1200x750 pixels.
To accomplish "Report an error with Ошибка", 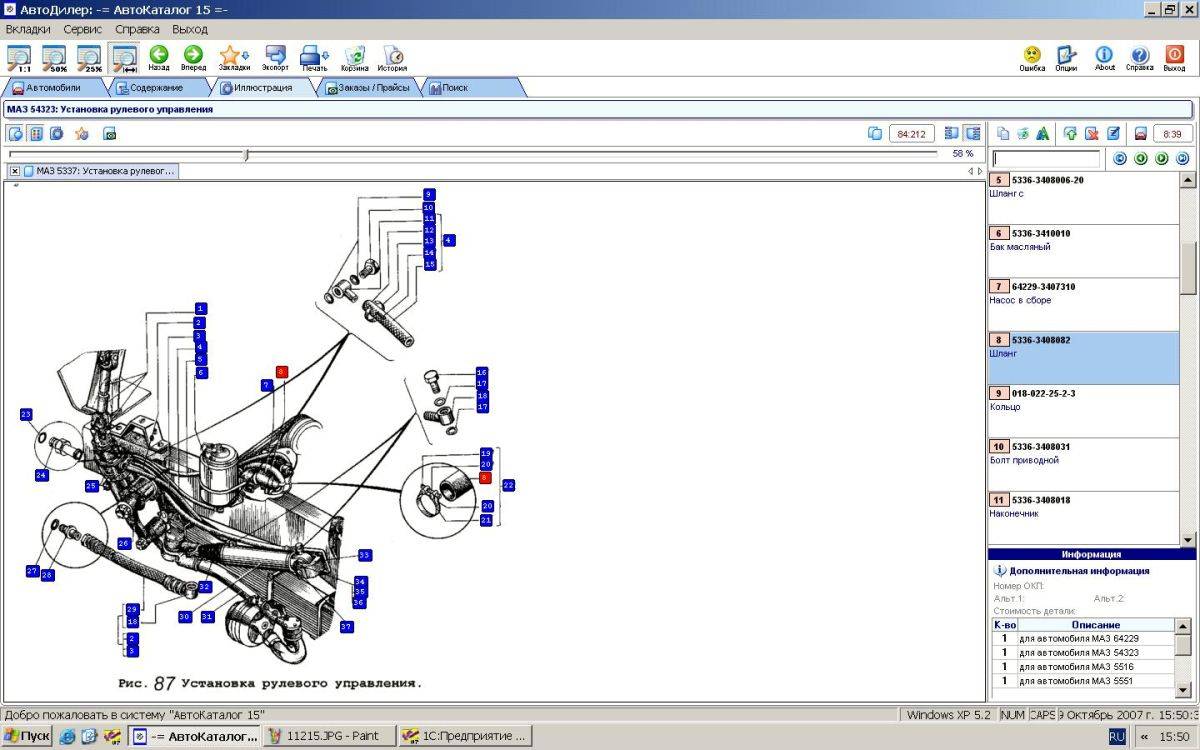I will tap(1032, 58).
